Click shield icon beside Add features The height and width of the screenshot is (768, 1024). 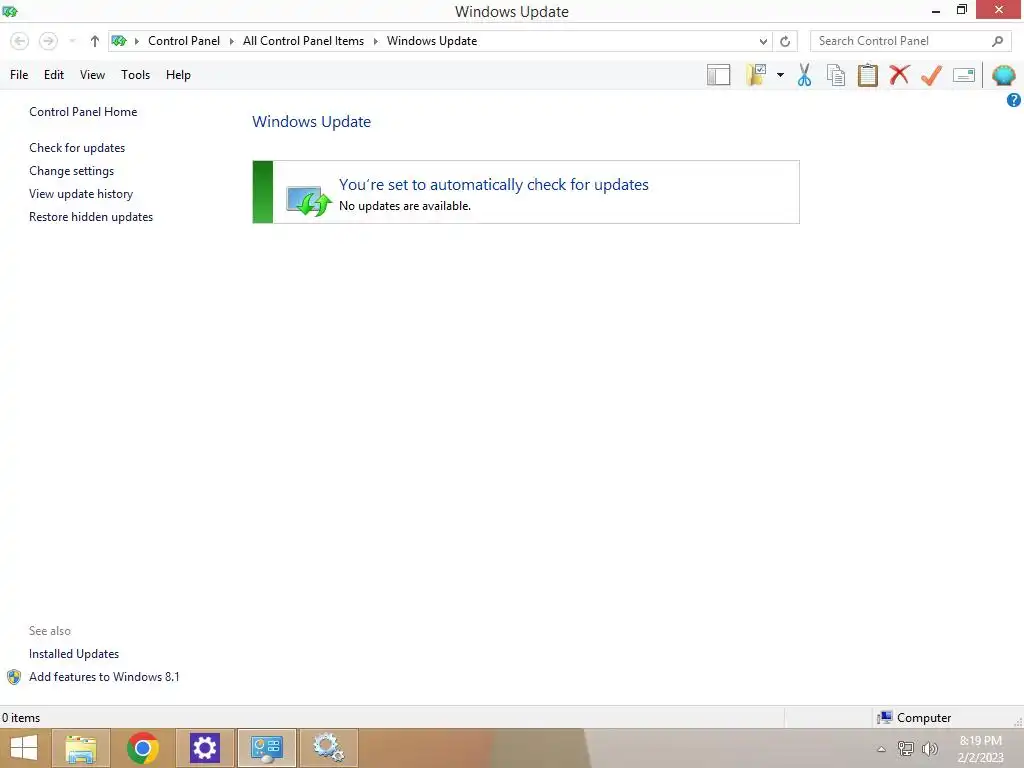[x=14, y=677]
